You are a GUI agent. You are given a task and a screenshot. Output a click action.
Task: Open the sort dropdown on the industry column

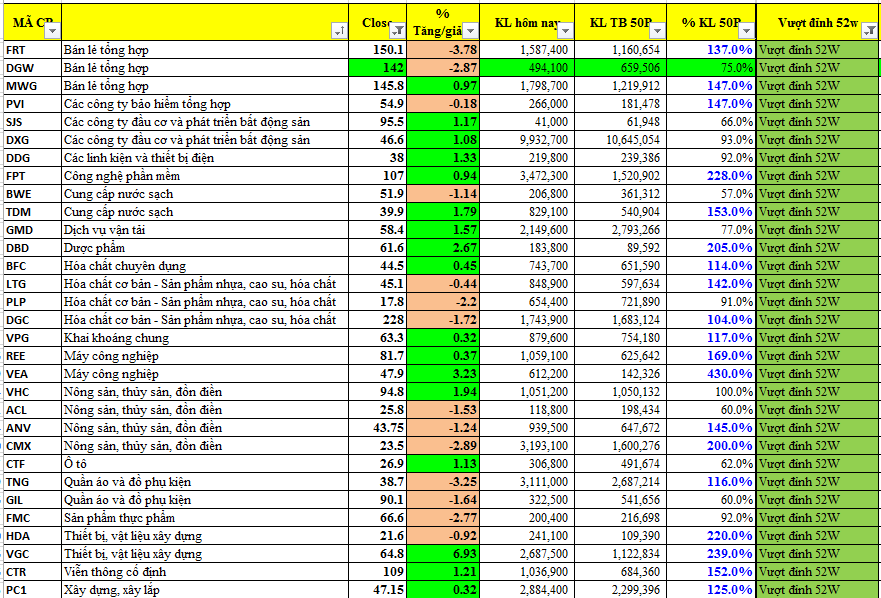point(342,30)
